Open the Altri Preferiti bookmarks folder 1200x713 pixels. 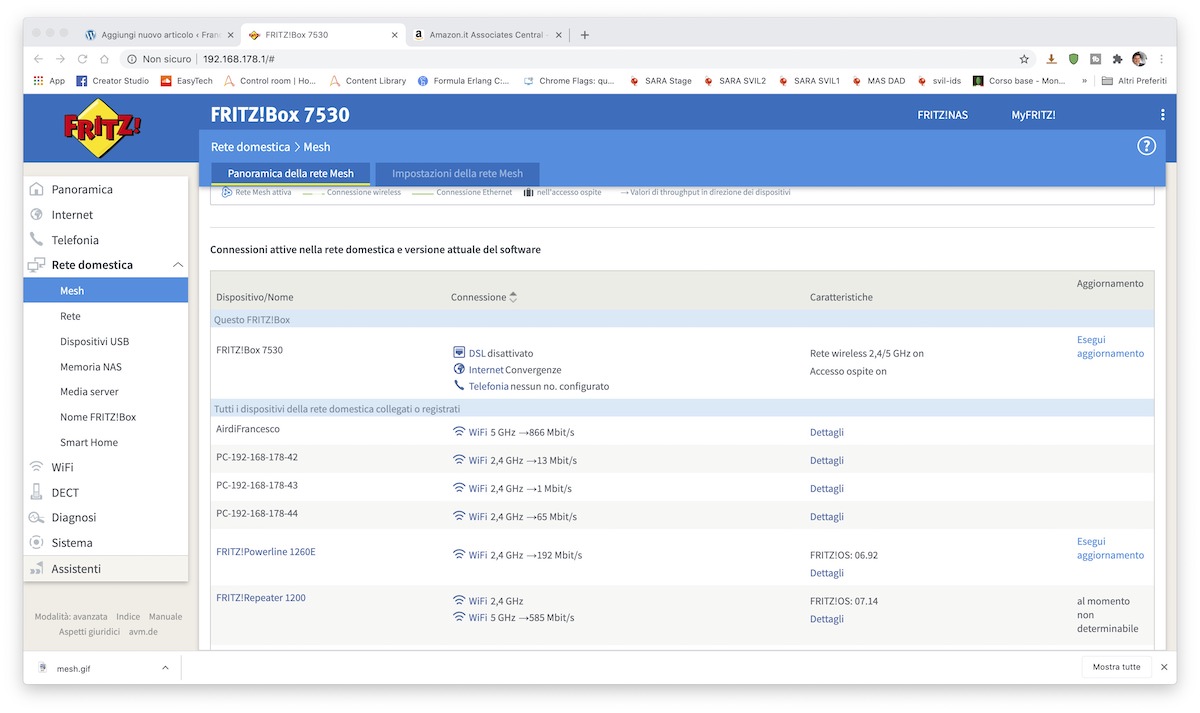pos(1134,81)
